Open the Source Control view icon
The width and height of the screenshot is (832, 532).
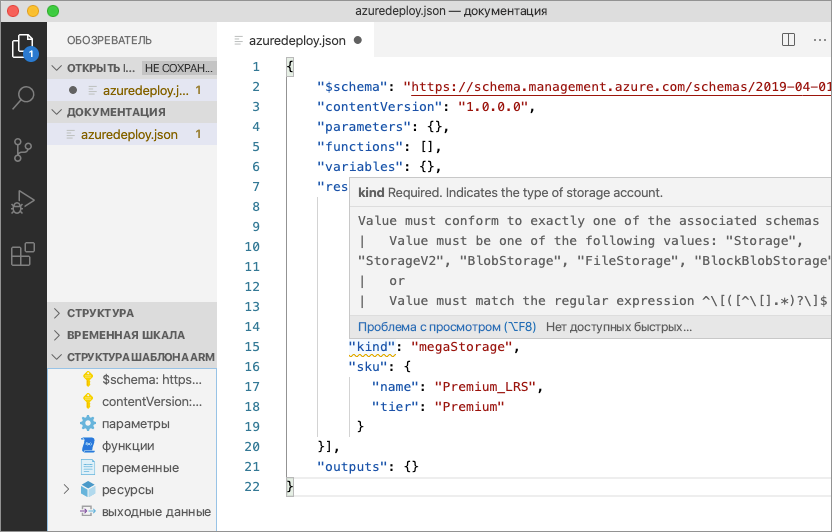pyautogui.click(x=22, y=150)
